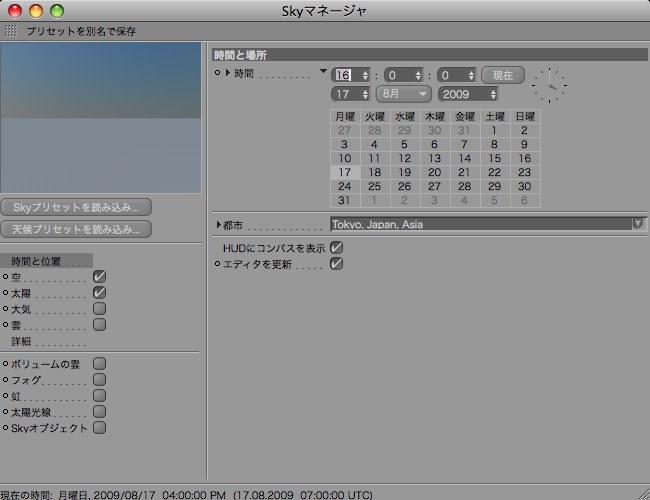Expand the 都市 disclosure triangle

[218, 225]
